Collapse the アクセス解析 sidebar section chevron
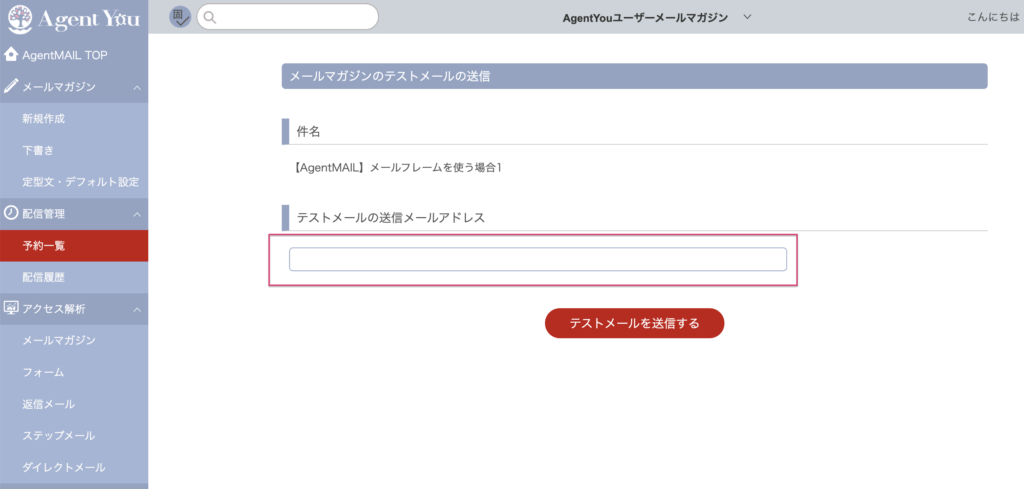This screenshot has height=489, width=1024. tap(137, 309)
